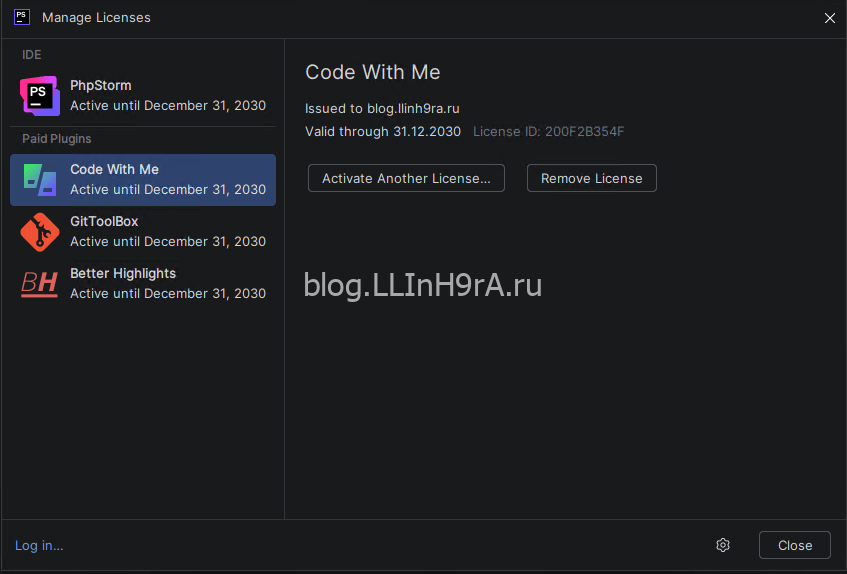This screenshot has height=574, width=847.
Task: Click the Close button at bottom right
Action: point(794,545)
